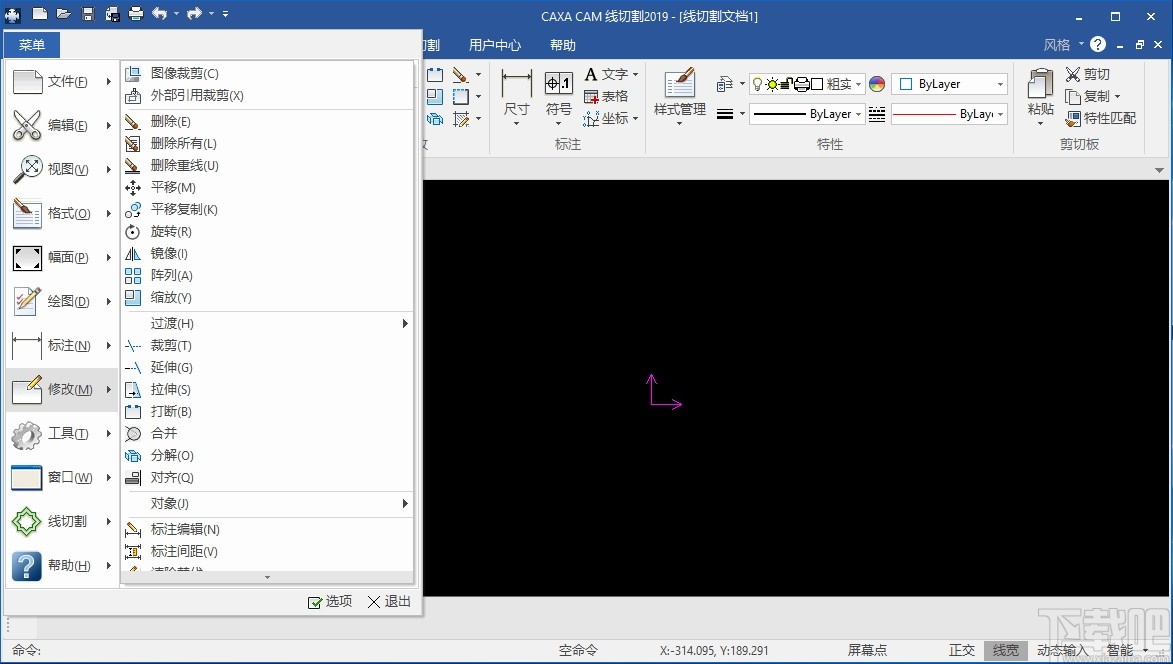
Task: Toggle 正交 Ortho mode in status bar
Action: (962, 651)
